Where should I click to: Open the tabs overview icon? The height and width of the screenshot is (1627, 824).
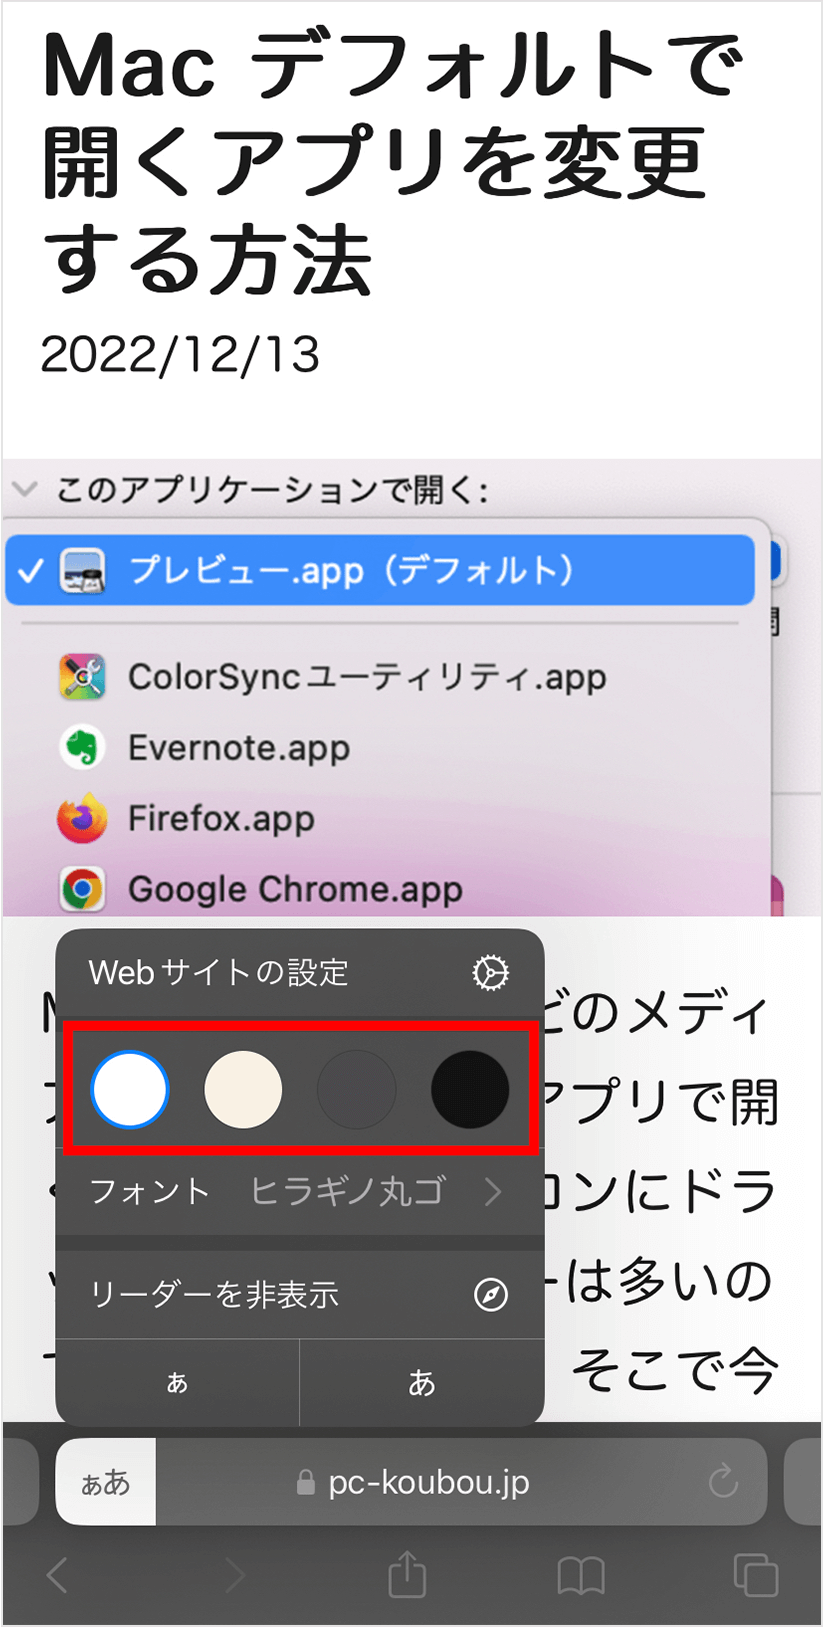coord(756,1575)
